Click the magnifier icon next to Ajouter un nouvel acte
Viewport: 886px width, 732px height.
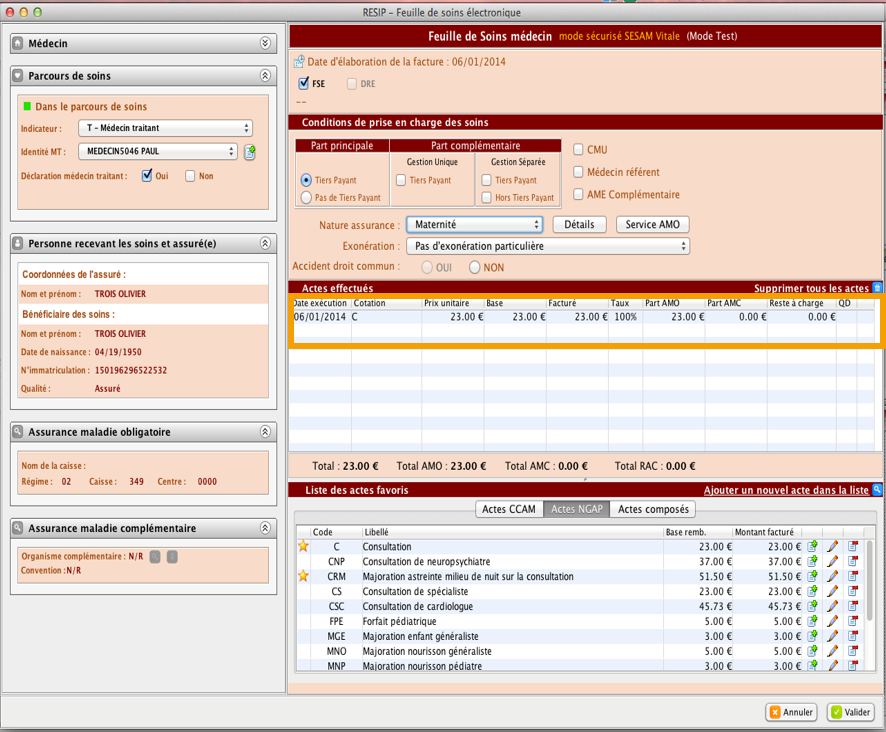click(x=877, y=490)
